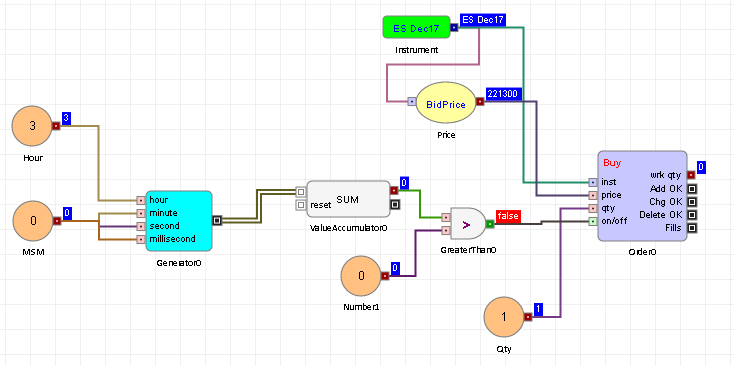This screenshot has width=734, height=366.
Task: Click the Instrument block output port
Action: pos(454,27)
